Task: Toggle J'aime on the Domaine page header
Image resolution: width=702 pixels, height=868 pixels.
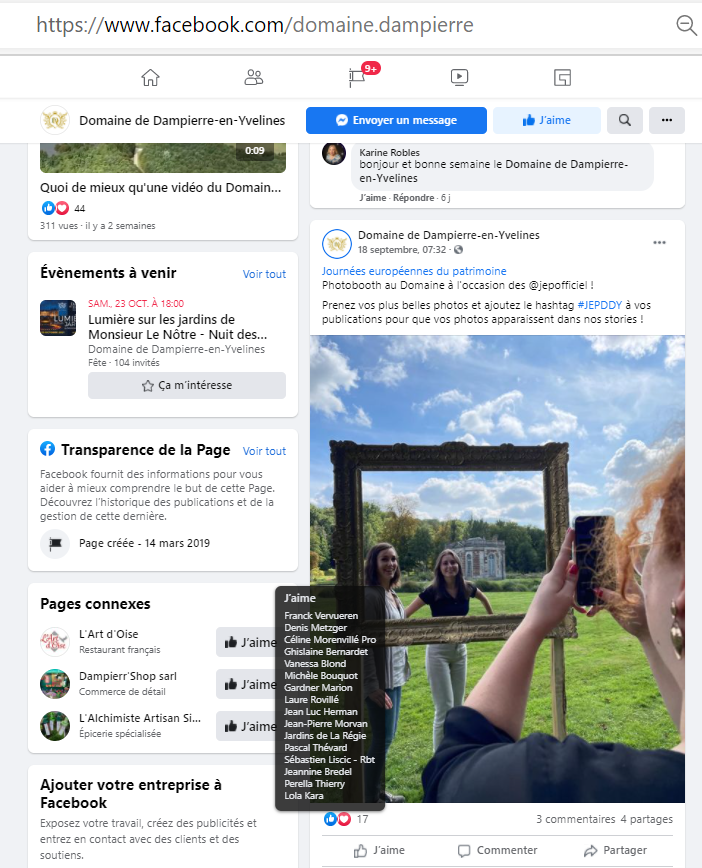Action: tap(546, 120)
